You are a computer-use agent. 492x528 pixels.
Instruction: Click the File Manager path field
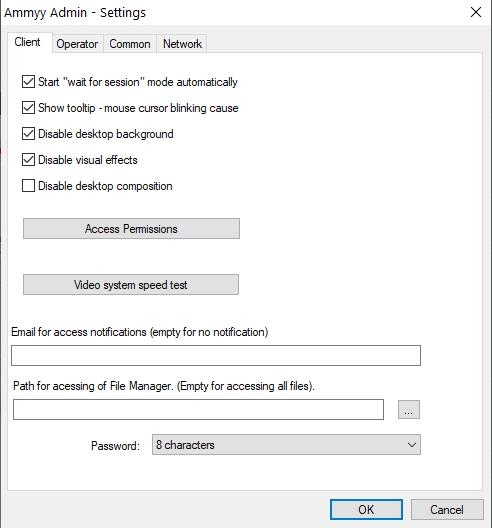pyautogui.click(x=198, y=409)
